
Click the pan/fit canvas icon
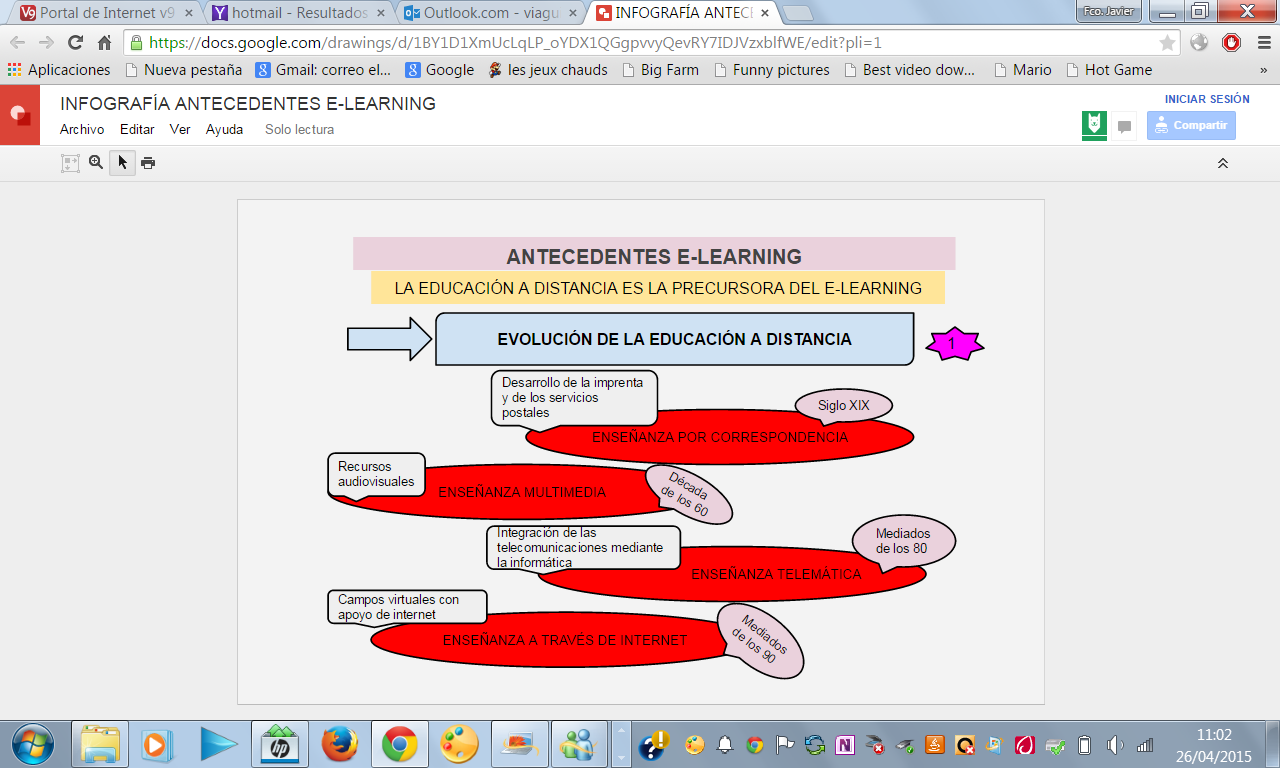pos(69,162)
